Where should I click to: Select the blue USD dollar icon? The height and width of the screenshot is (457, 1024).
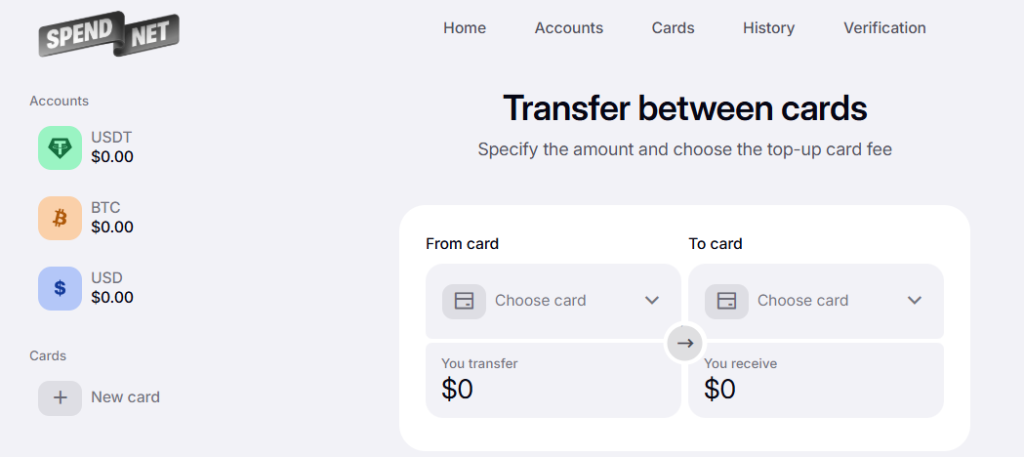pyautogui.click(x=60, y=288)
